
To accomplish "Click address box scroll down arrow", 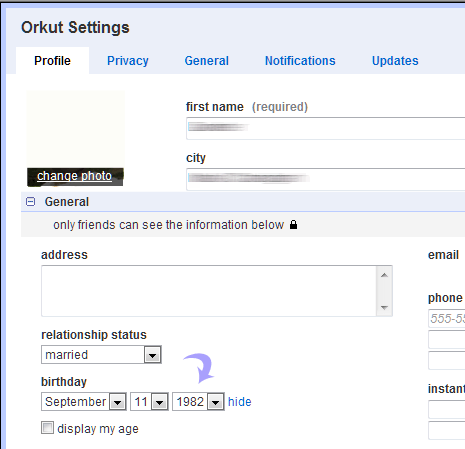I will (384, 307).
